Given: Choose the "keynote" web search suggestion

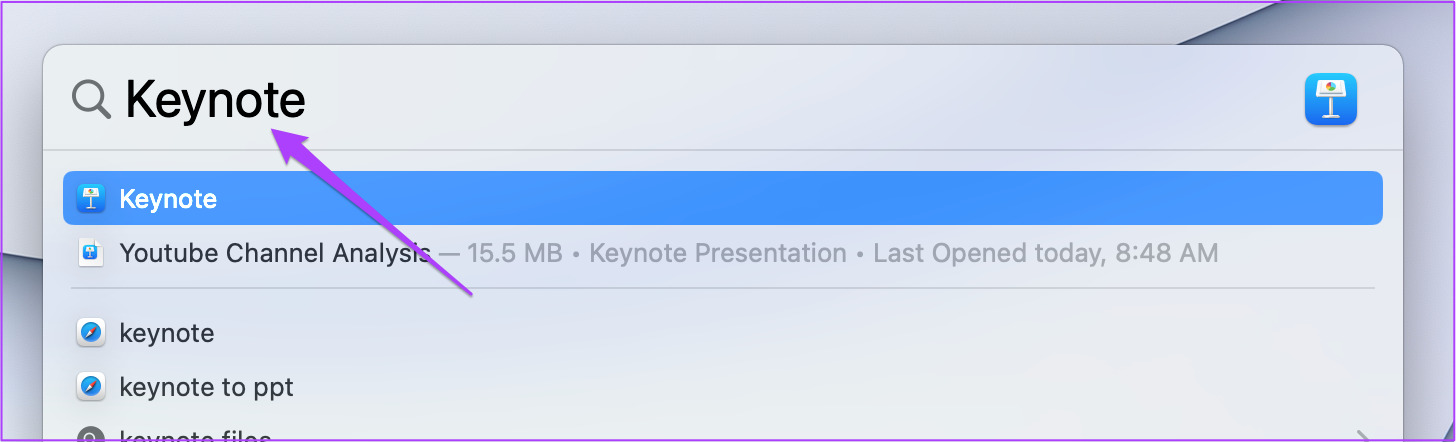Looking at the screenshot, I should point(723,333).
